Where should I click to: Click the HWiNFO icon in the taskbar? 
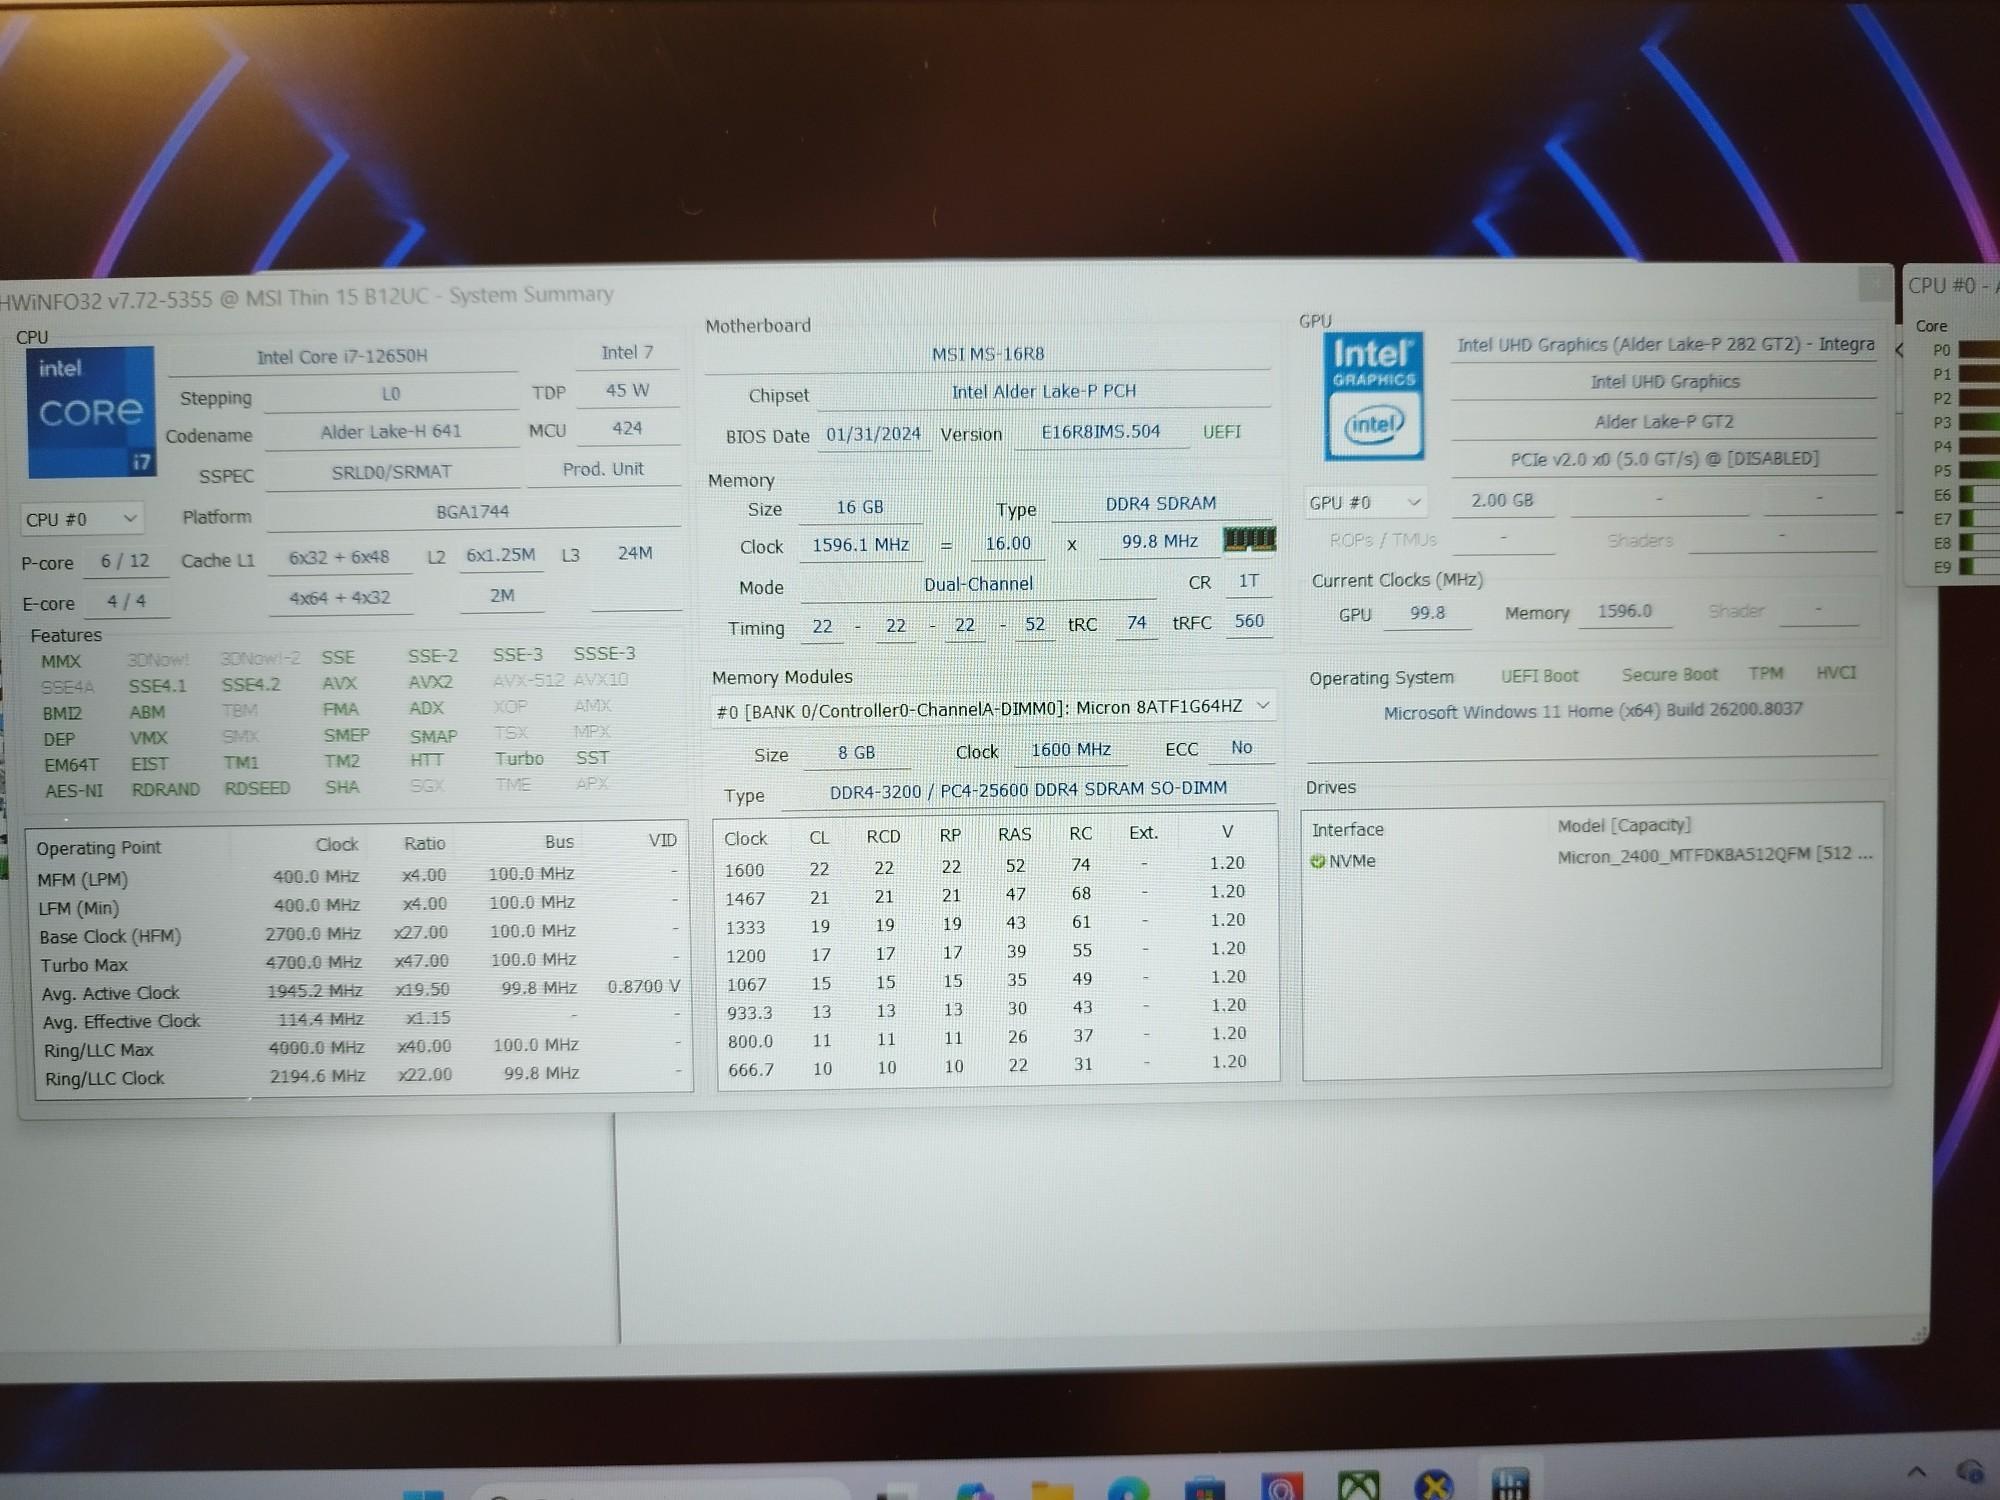(1509, 1486)
